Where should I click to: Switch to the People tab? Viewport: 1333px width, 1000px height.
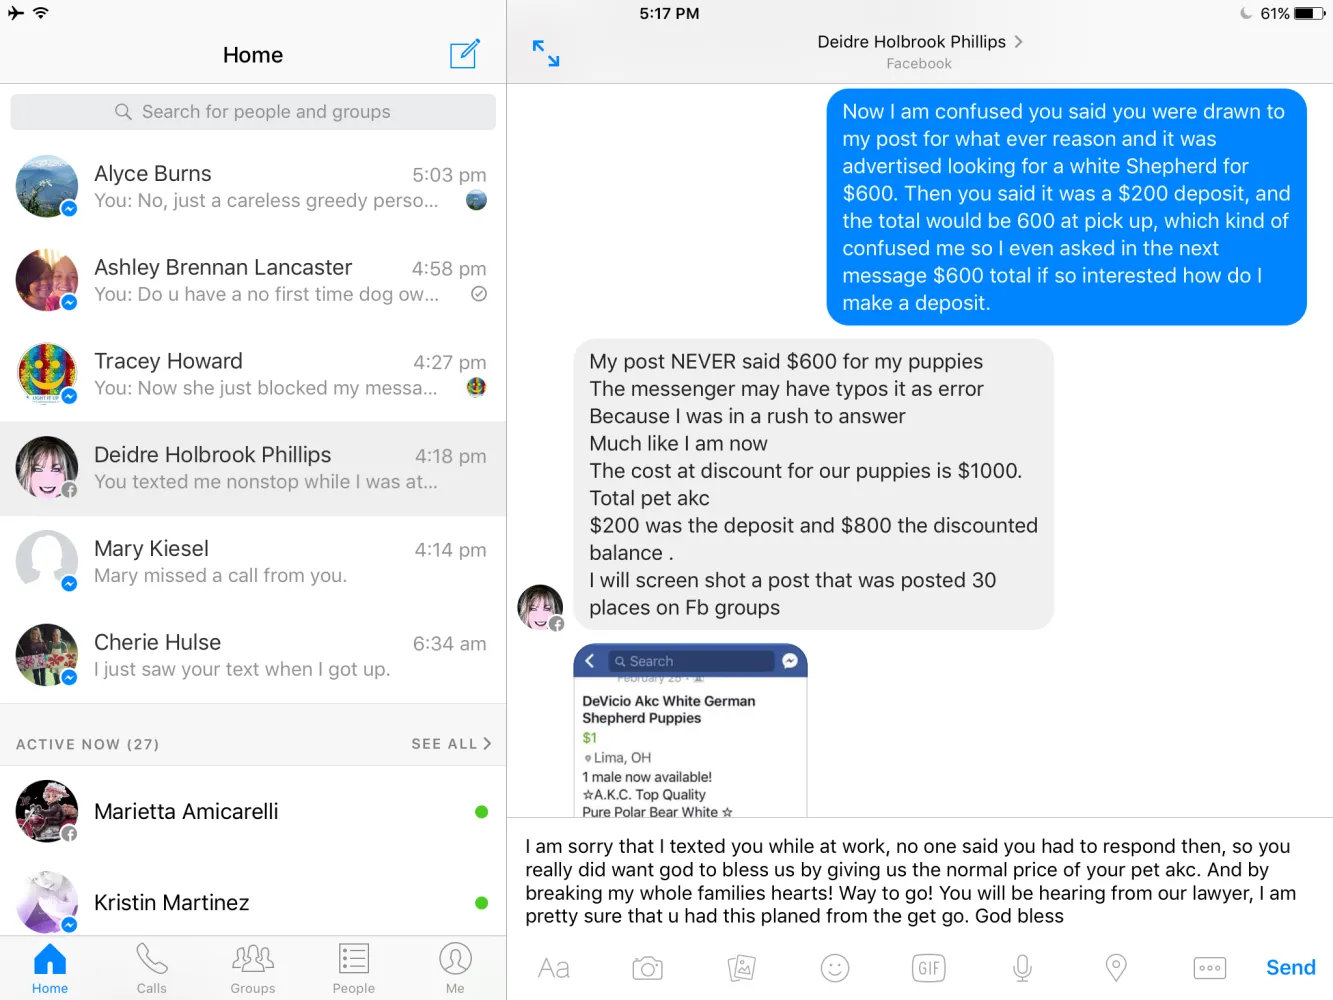pyautogui.click(x=354, y=968)
